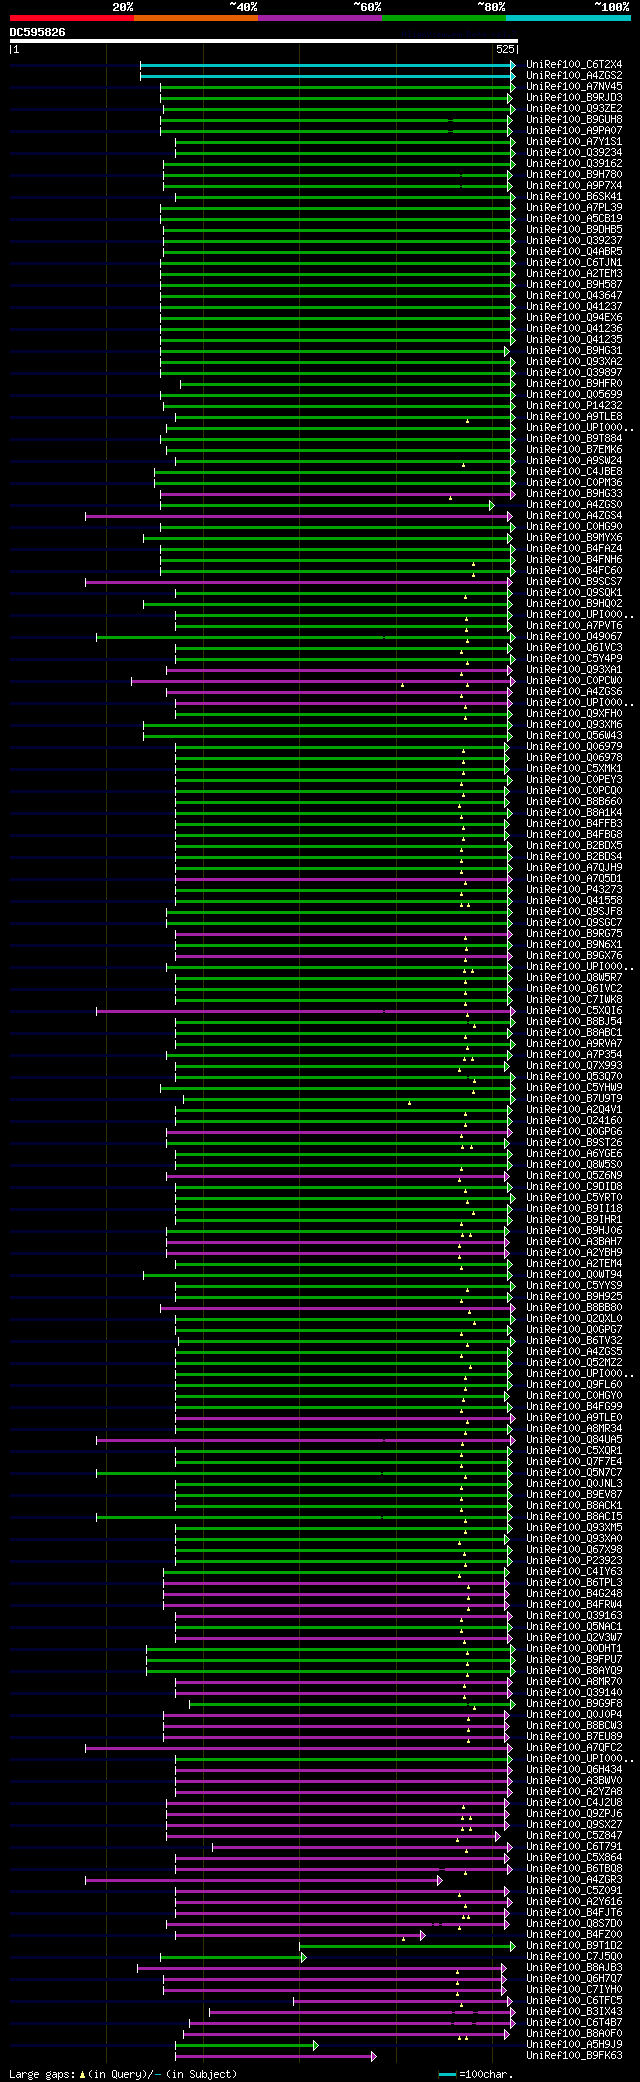Image resolution: width=640 pixels, height=2082 pixels.
Task: Select the UniRef100_B8BB80 label
Action: 574,1308
